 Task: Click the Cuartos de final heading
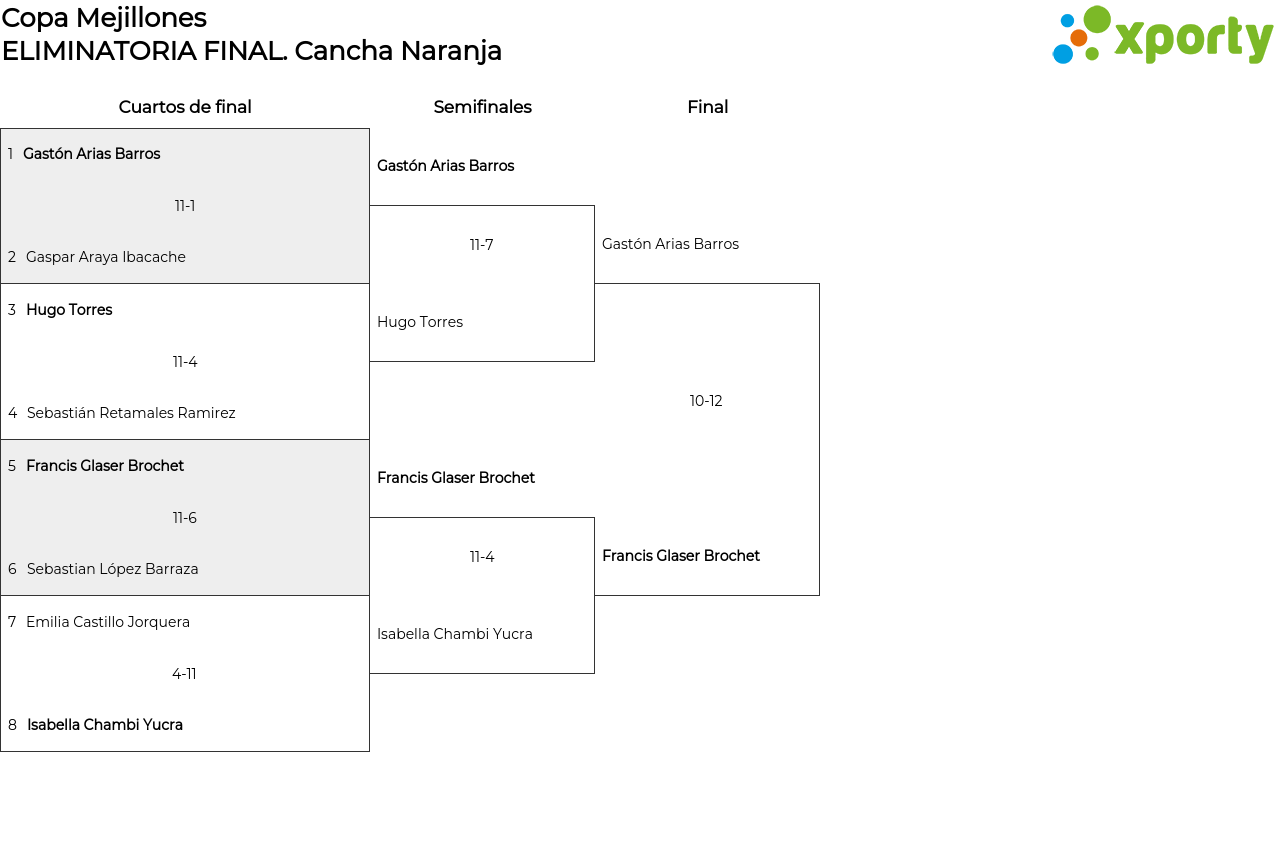coord(185,107)
